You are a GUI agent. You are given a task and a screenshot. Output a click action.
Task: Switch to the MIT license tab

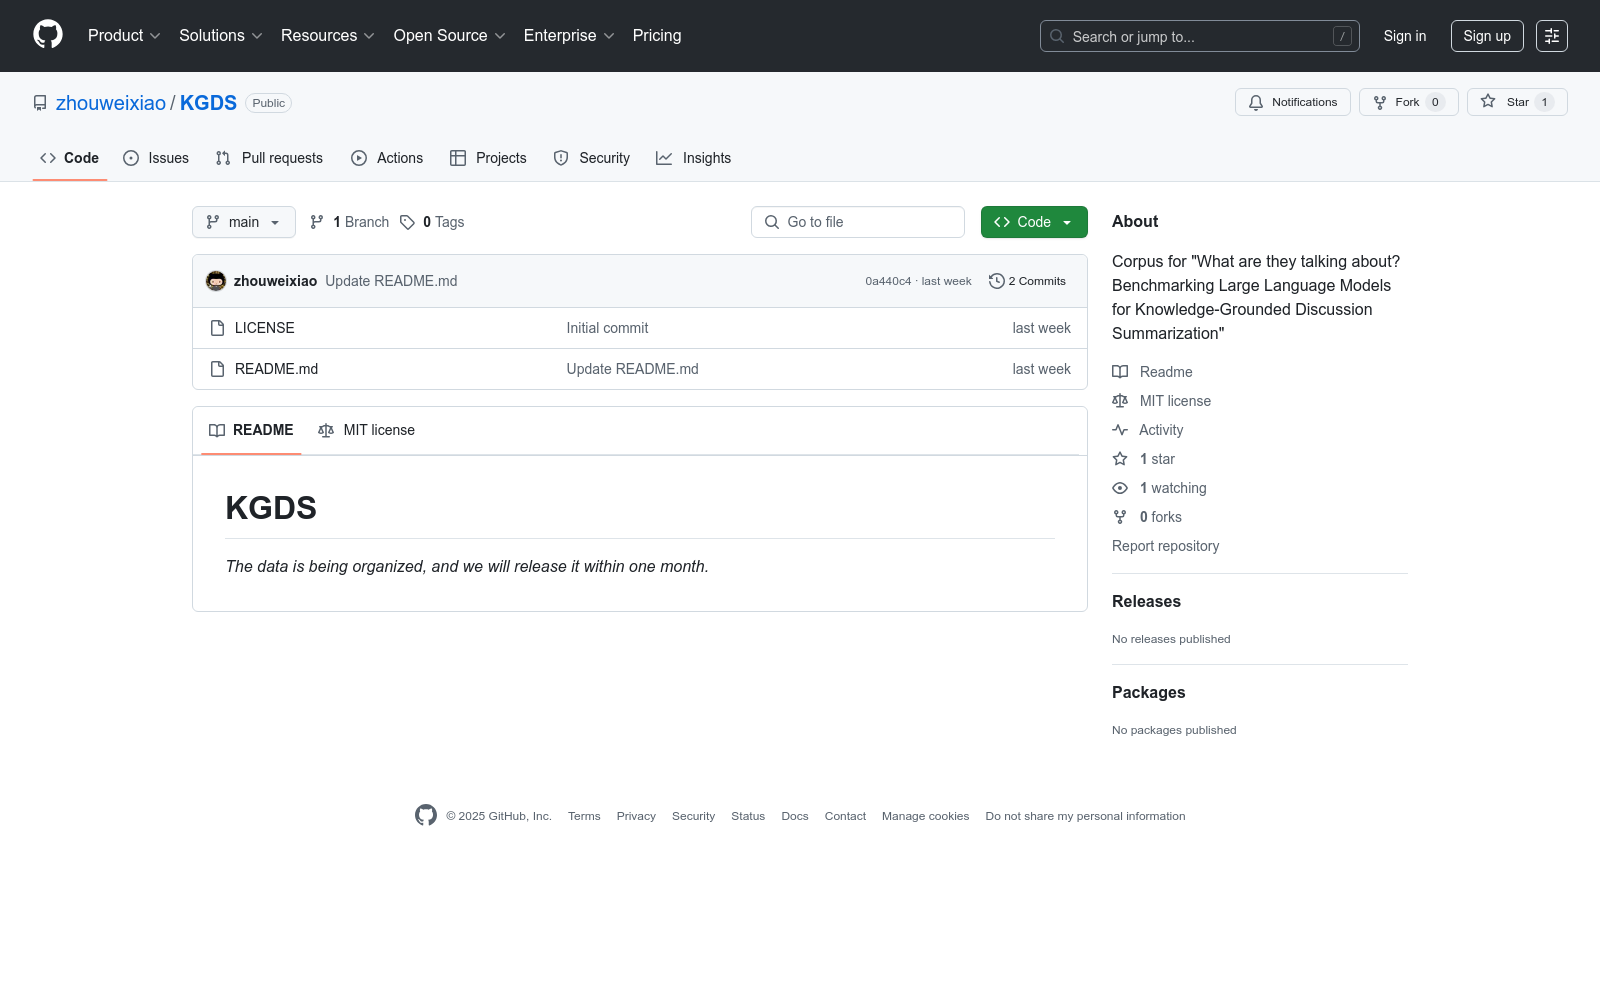click(366, 430)
